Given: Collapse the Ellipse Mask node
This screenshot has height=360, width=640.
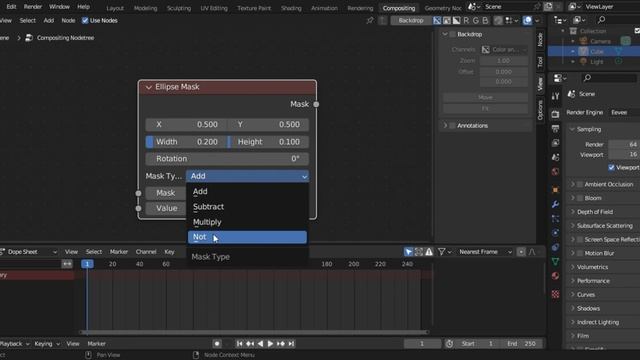Looking at the screenshot, I should (149, 87).
